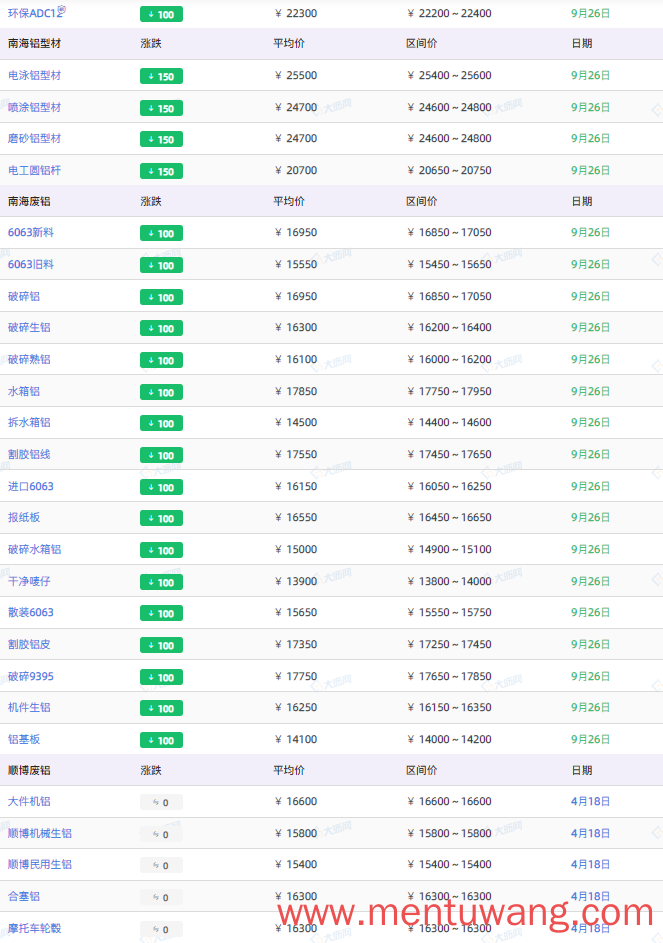Click the average price ¥ 25500

coord(295,76)
